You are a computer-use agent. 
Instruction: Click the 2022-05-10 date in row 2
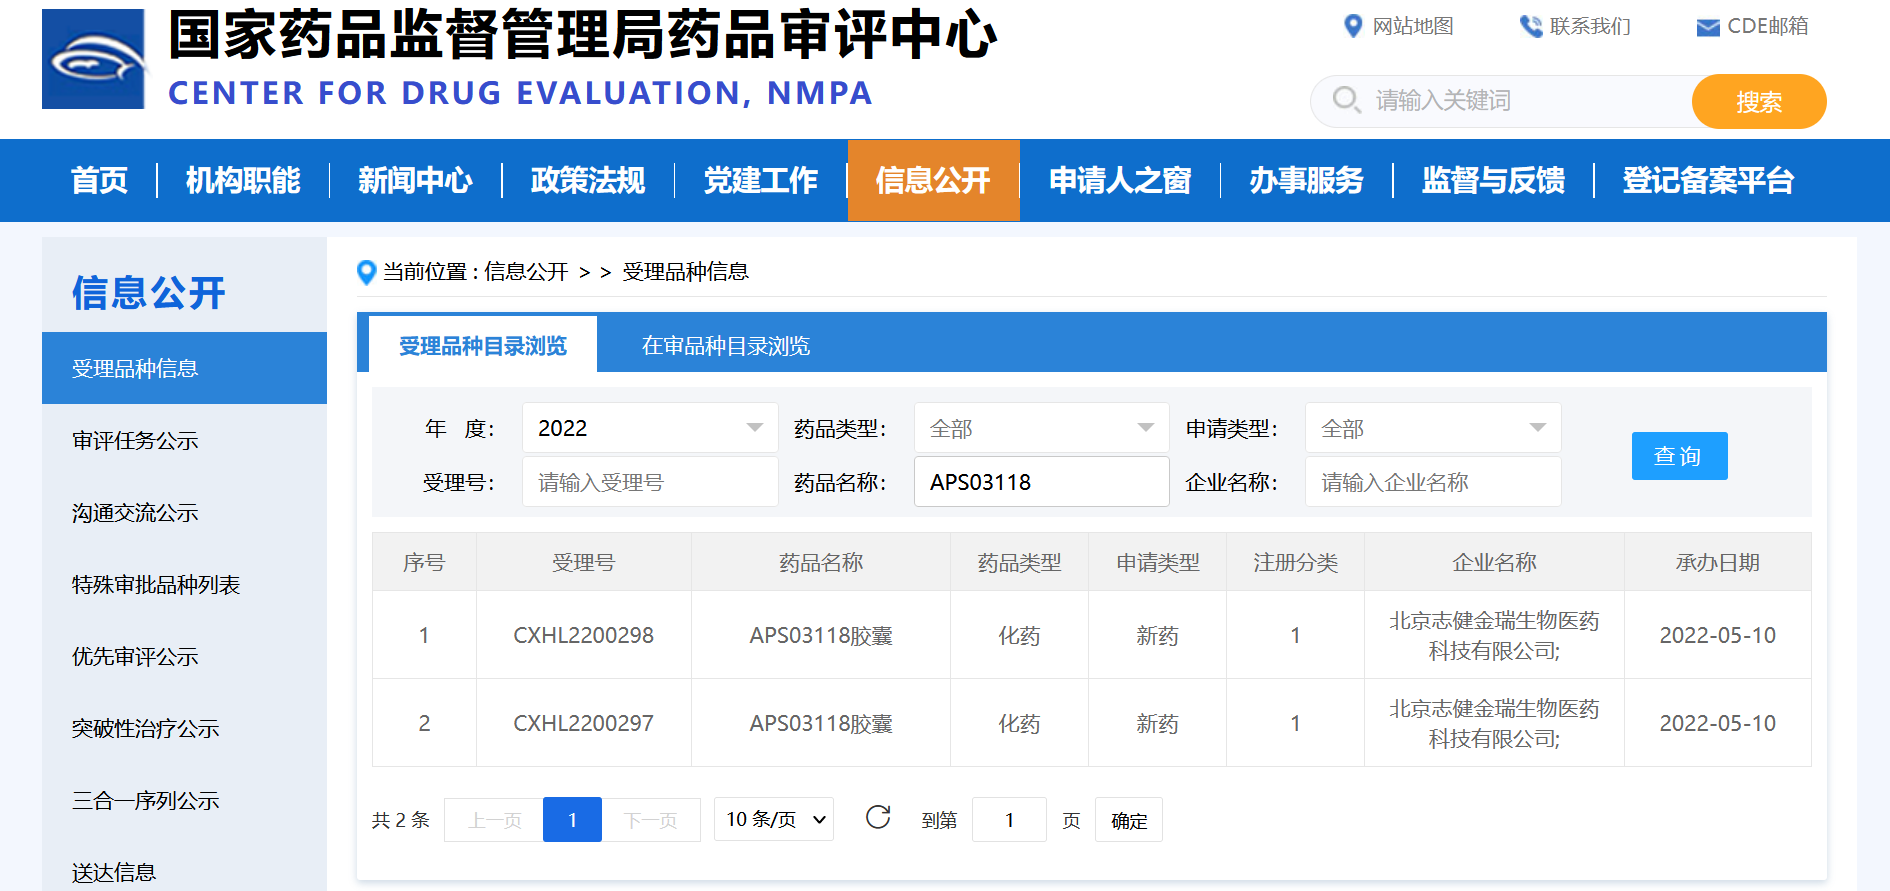[x=1718, y=723]
